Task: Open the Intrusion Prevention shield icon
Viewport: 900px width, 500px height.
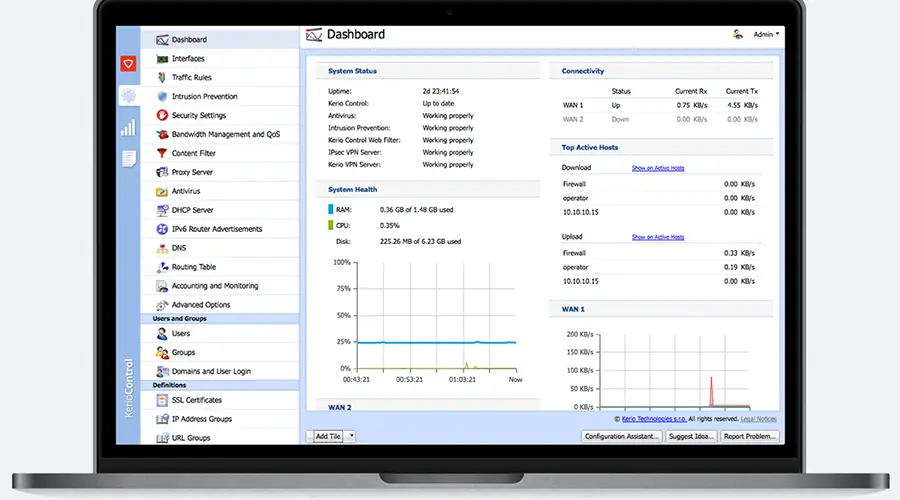Action: click(x=162, y=96)
